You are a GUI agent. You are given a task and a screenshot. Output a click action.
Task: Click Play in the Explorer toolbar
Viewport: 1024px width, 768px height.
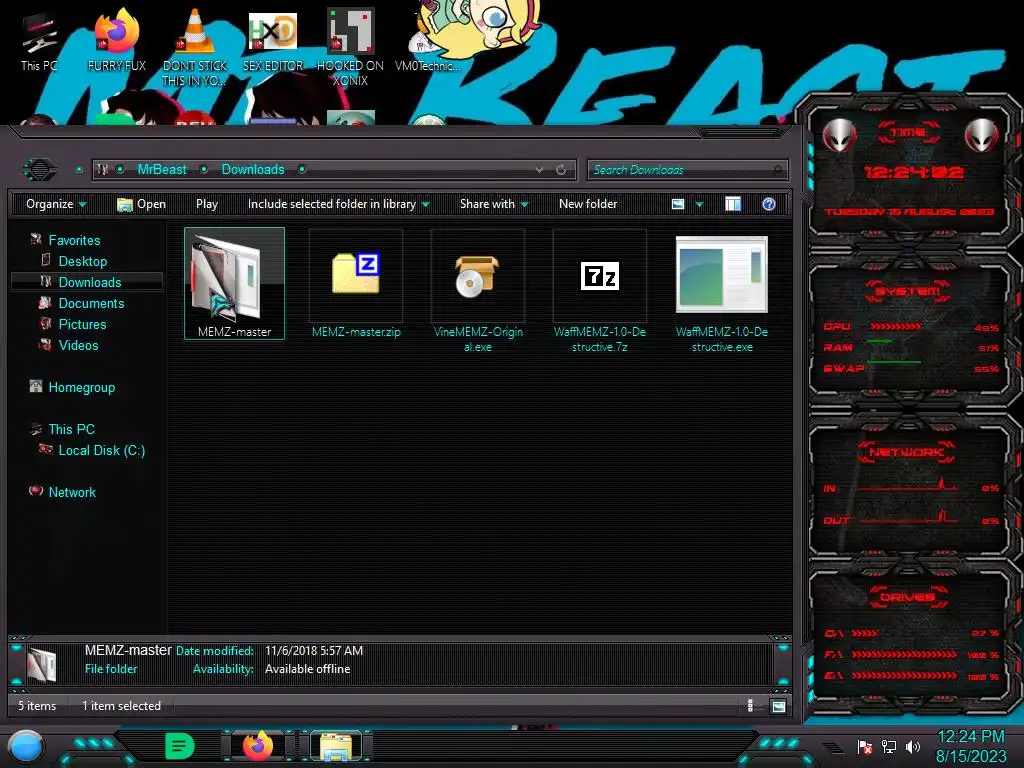(x=207, y=204)
